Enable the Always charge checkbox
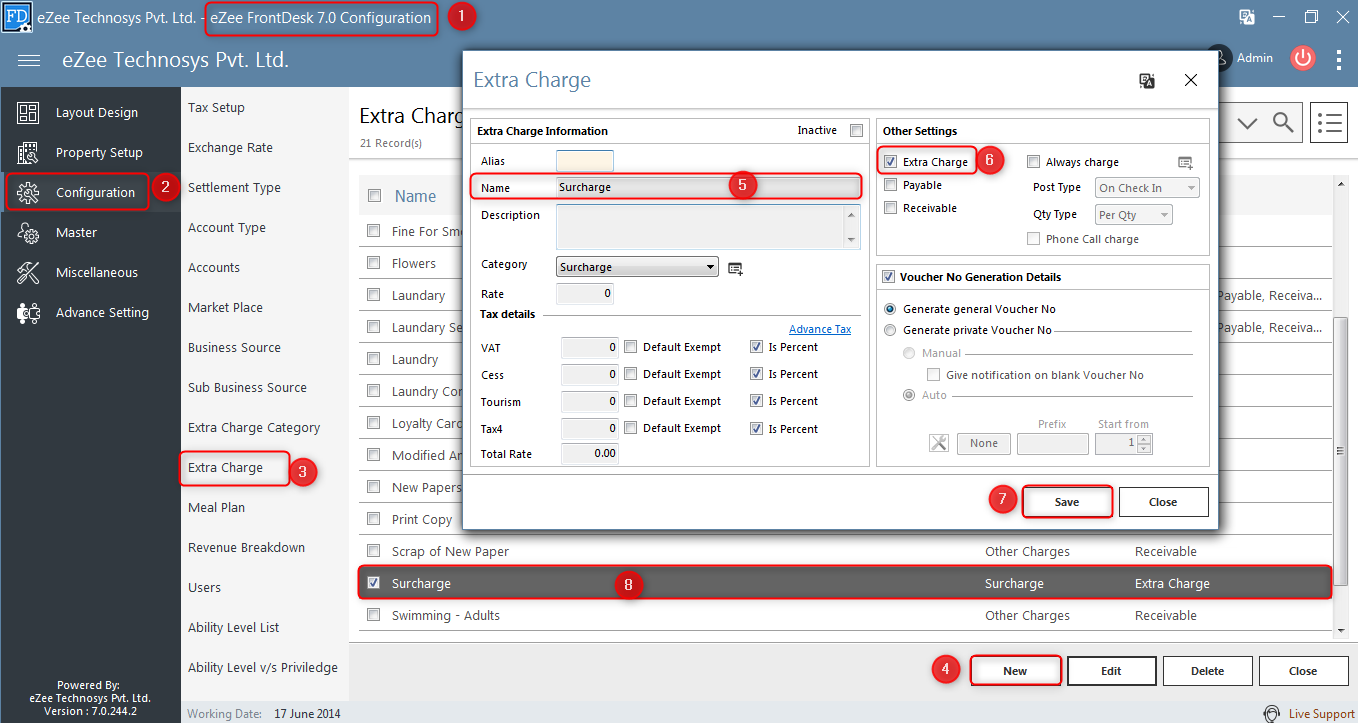This screenshot has height=723, width=1358. coord(1034,162)
